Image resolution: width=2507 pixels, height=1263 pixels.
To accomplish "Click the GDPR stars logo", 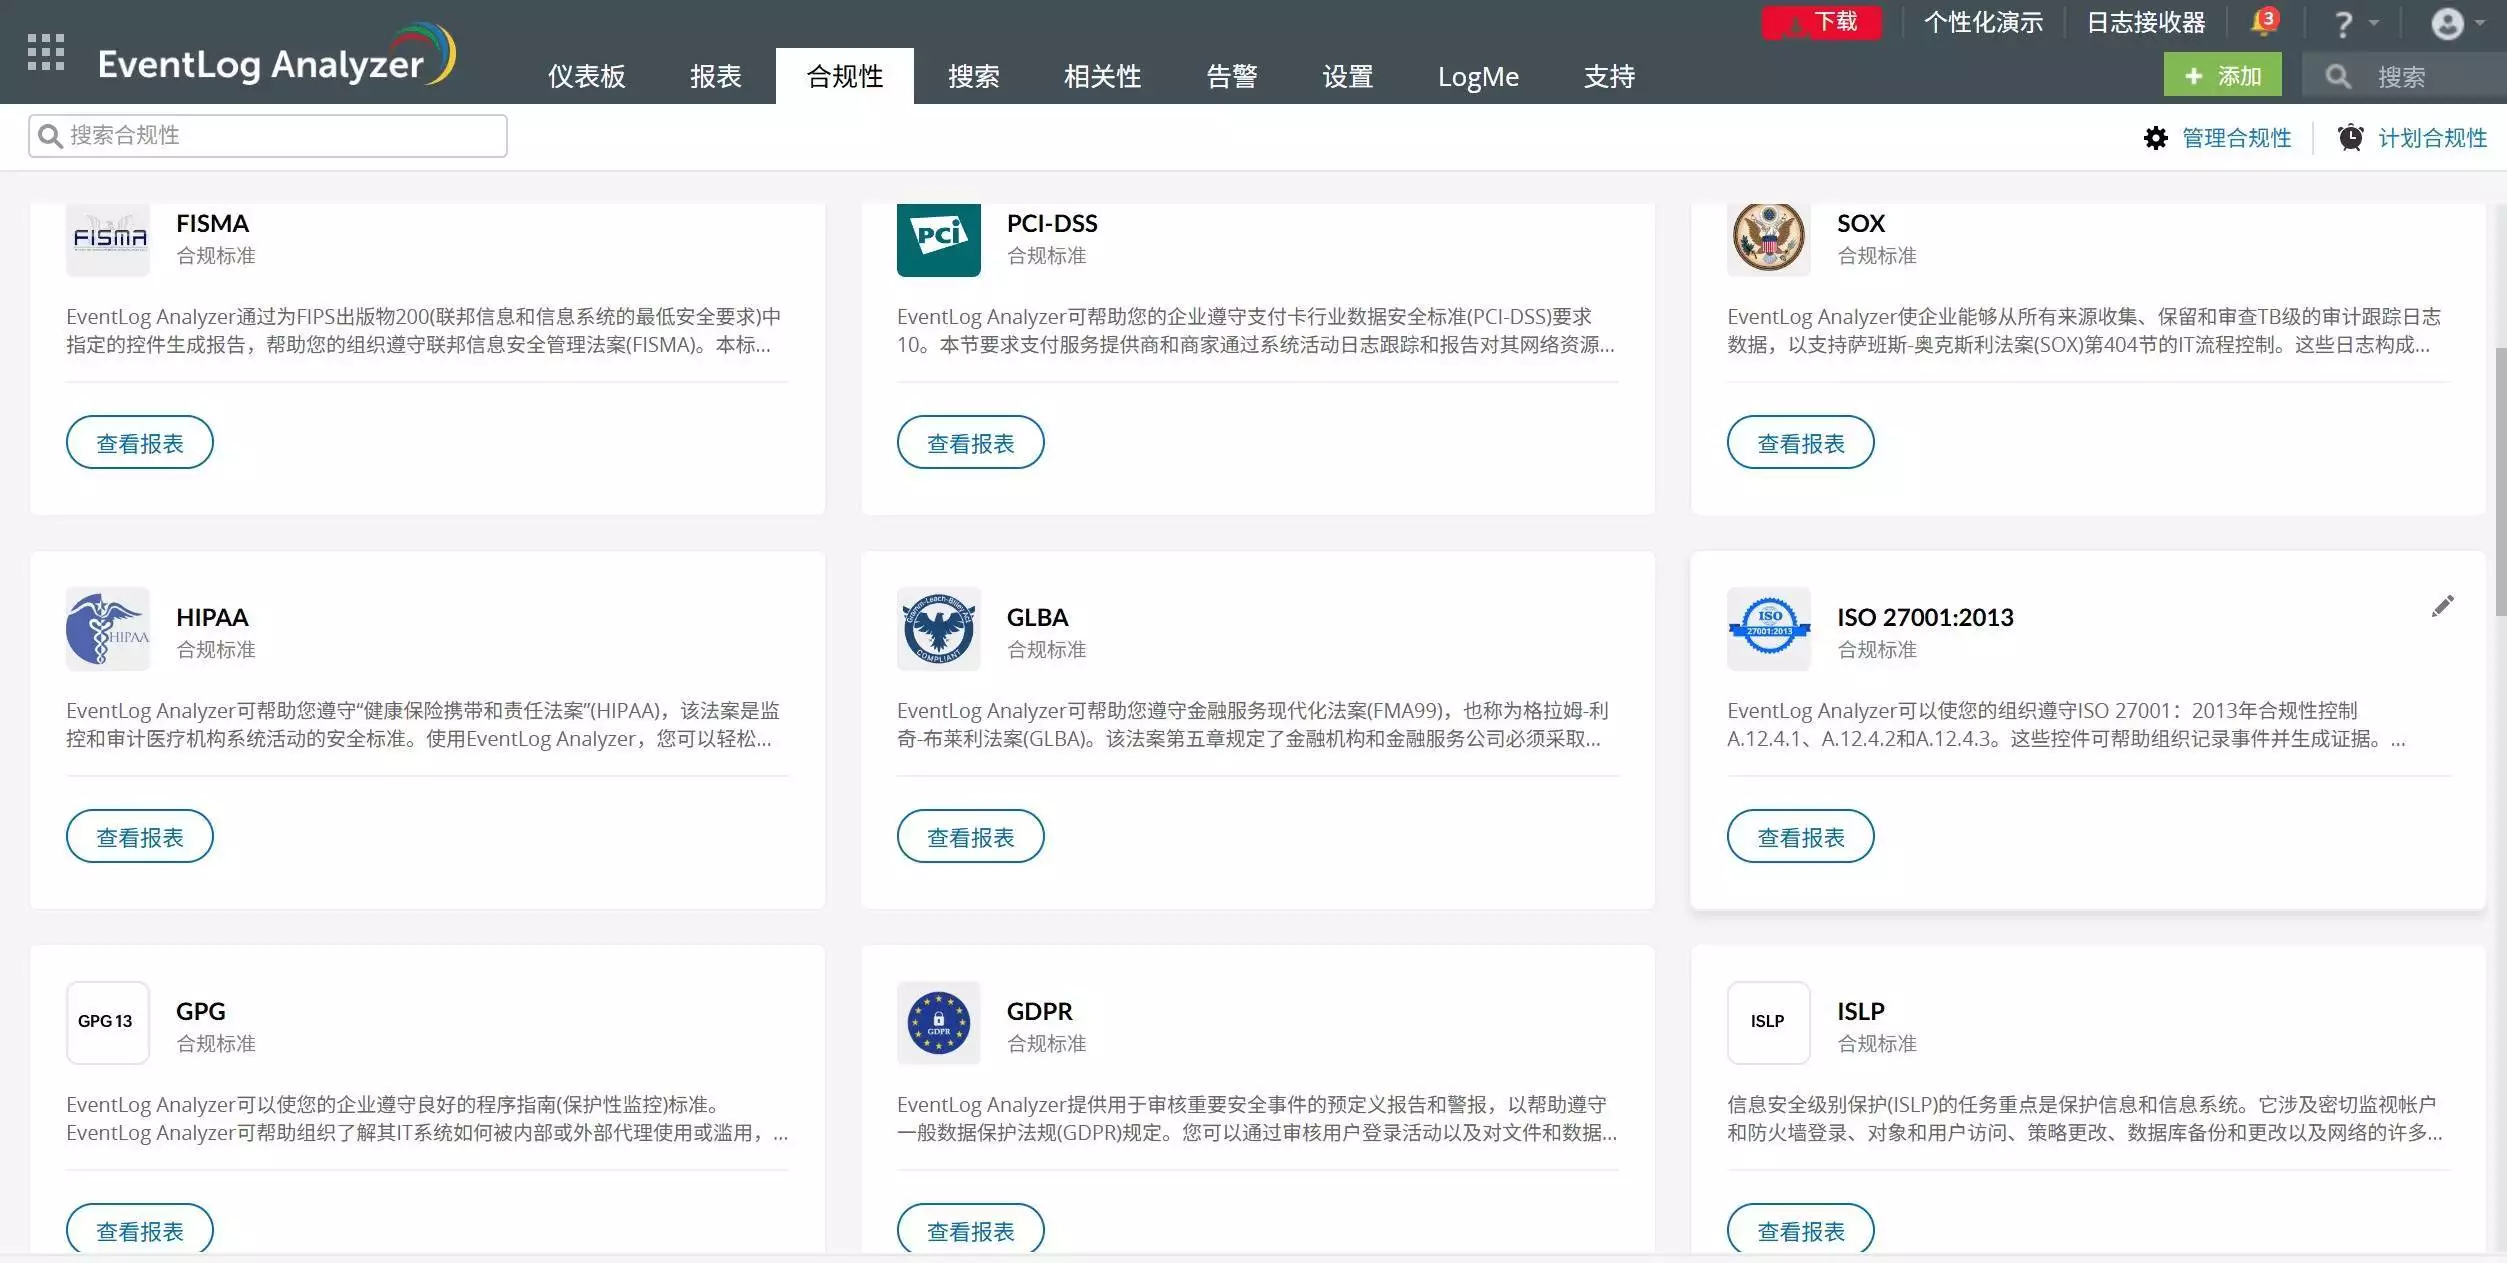I will [x=938, y=1023].
